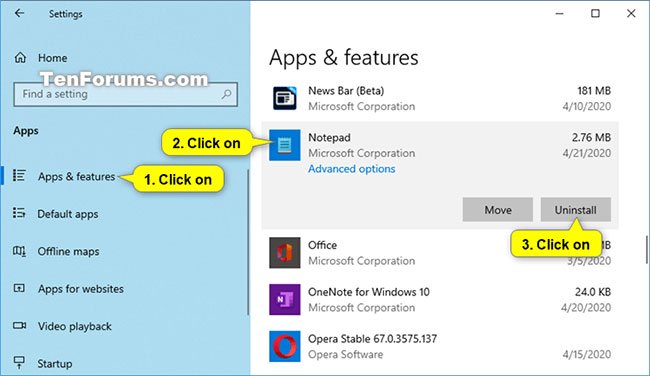Select the Apps for websites icon
This screenshot has height=376, width=650.
pyautogui.click(x=19, y=288)
